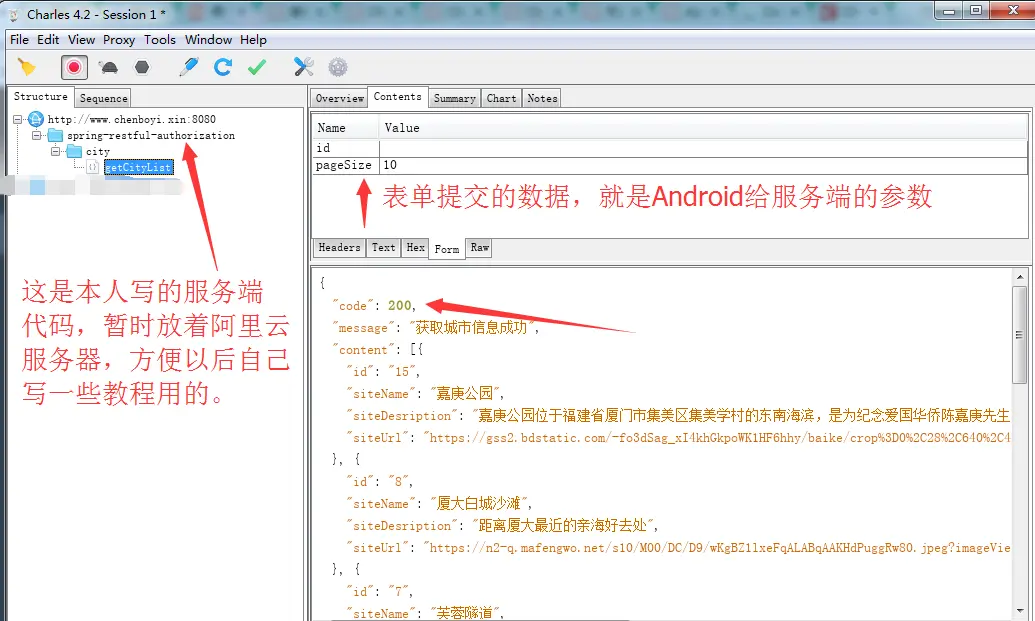Click the pageSize value 10 cell
The image size is (1035, 621).
(703, 165)
